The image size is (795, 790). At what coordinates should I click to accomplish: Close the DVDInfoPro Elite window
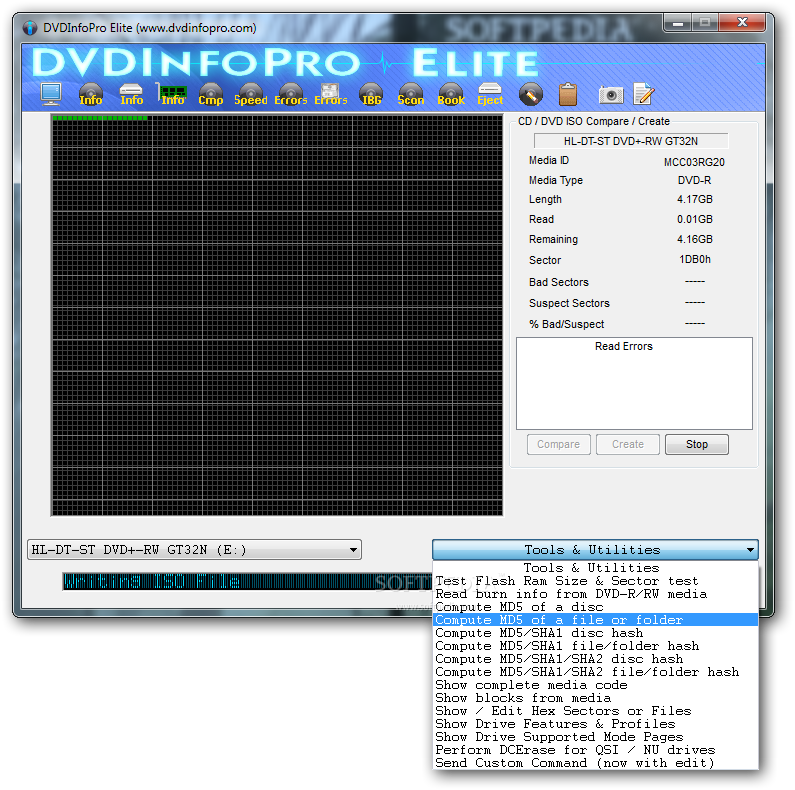pos(742,22)
